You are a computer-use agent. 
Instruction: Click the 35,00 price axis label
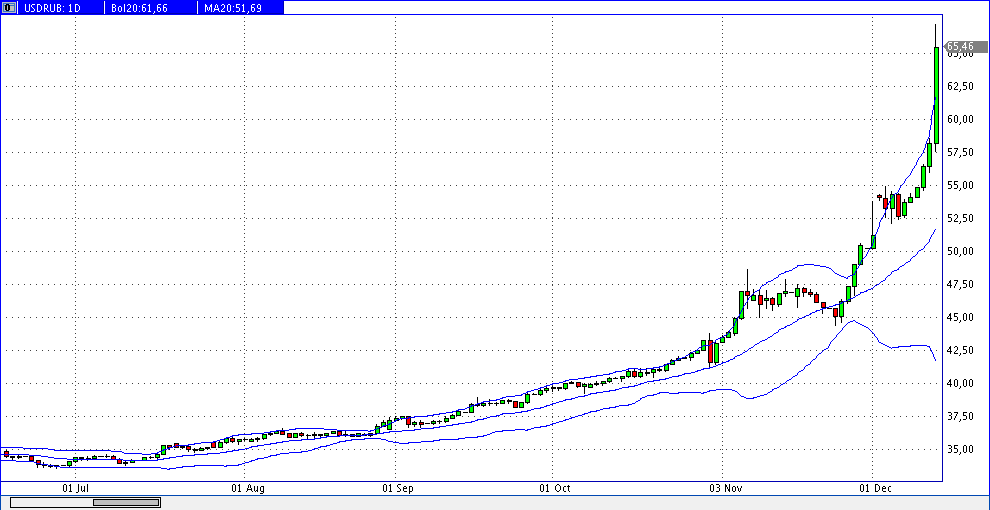960,449
